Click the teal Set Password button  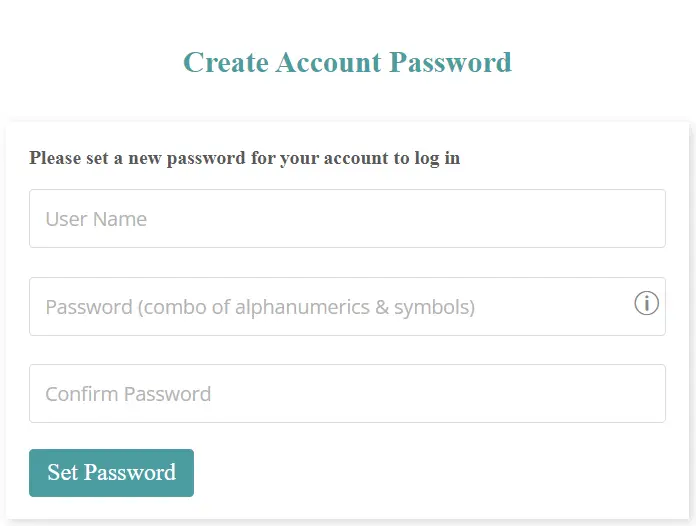111,473
